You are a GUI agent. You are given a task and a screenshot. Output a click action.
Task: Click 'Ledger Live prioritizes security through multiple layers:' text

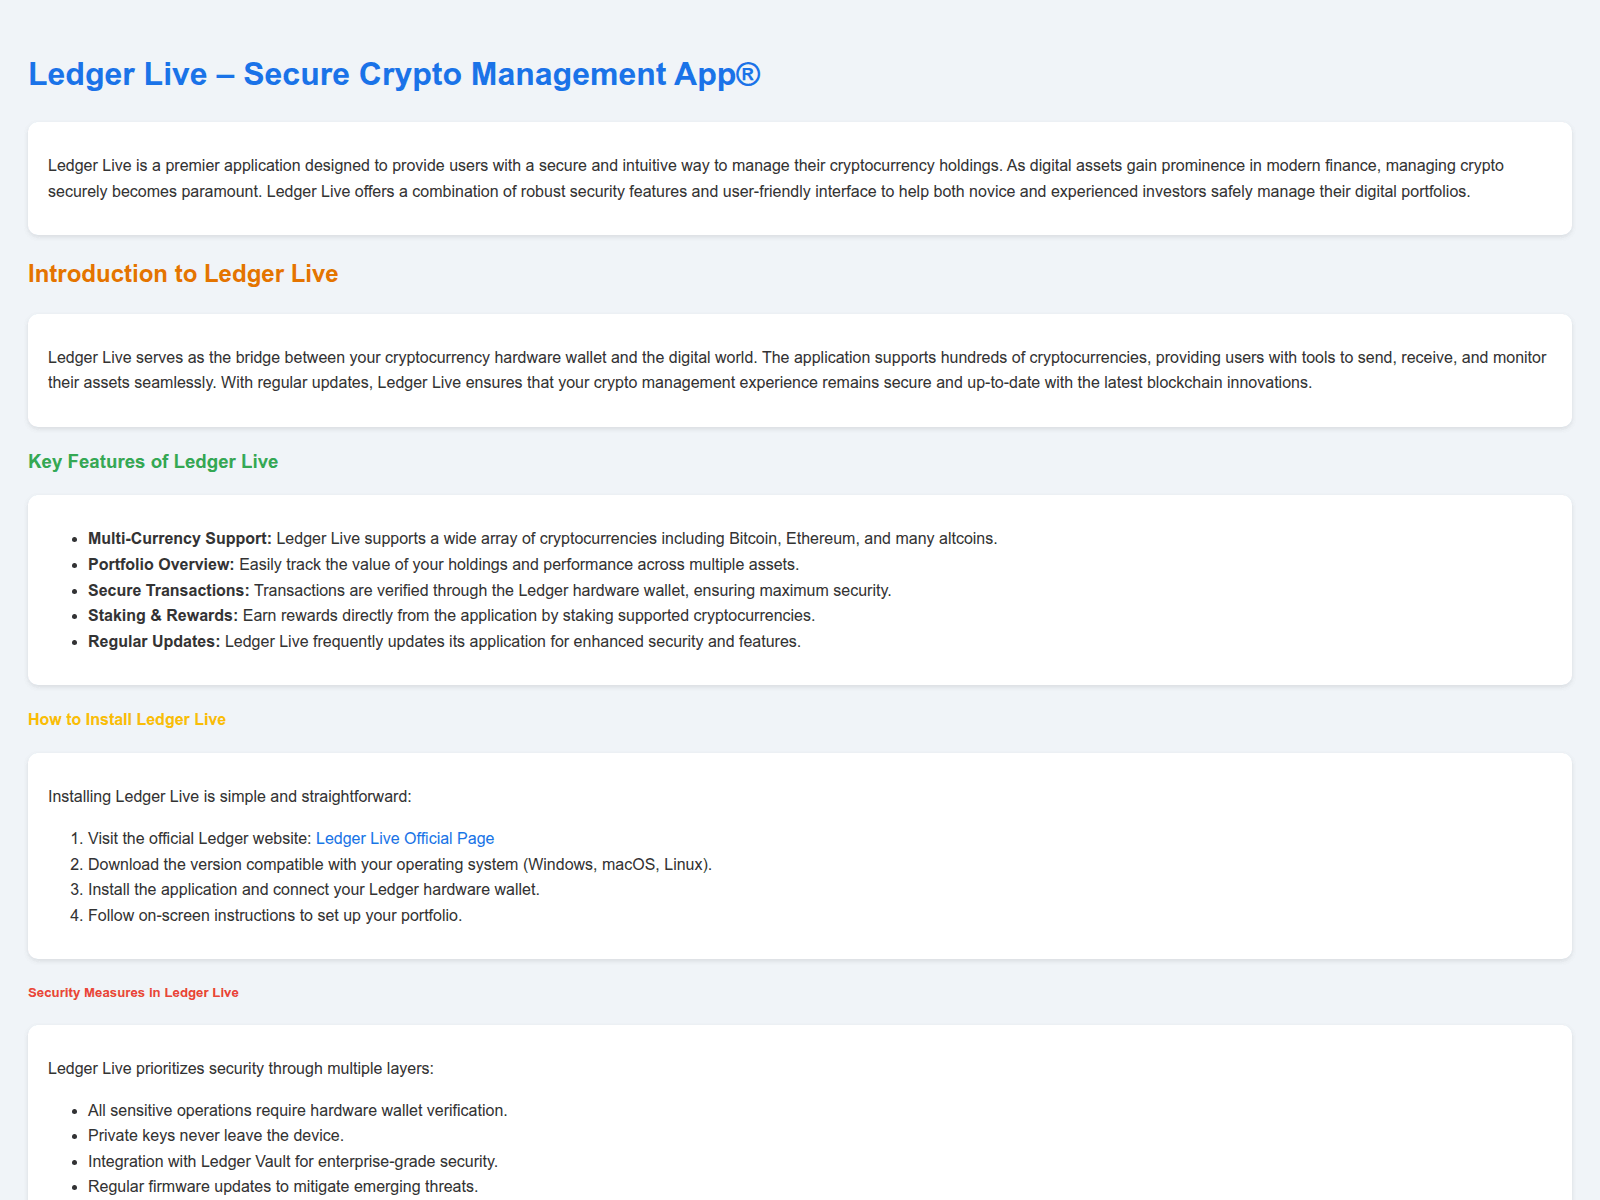tap(241, 1068)
